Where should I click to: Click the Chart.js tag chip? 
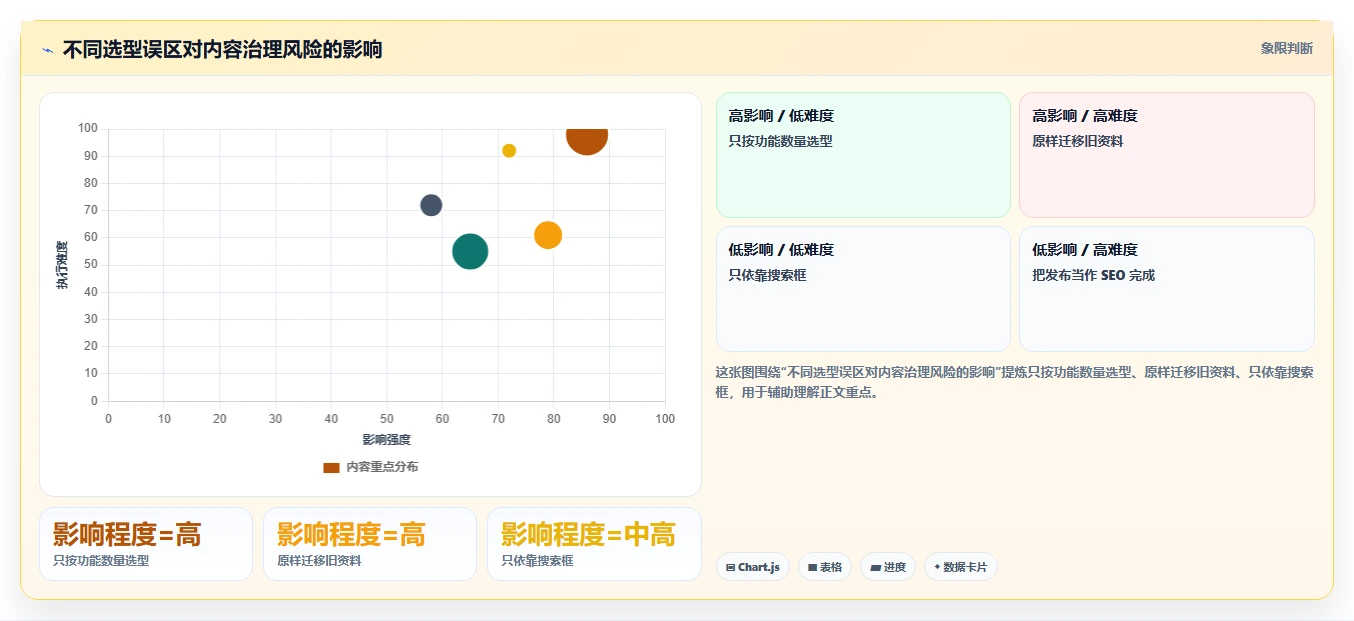click(x=753, y=567)
